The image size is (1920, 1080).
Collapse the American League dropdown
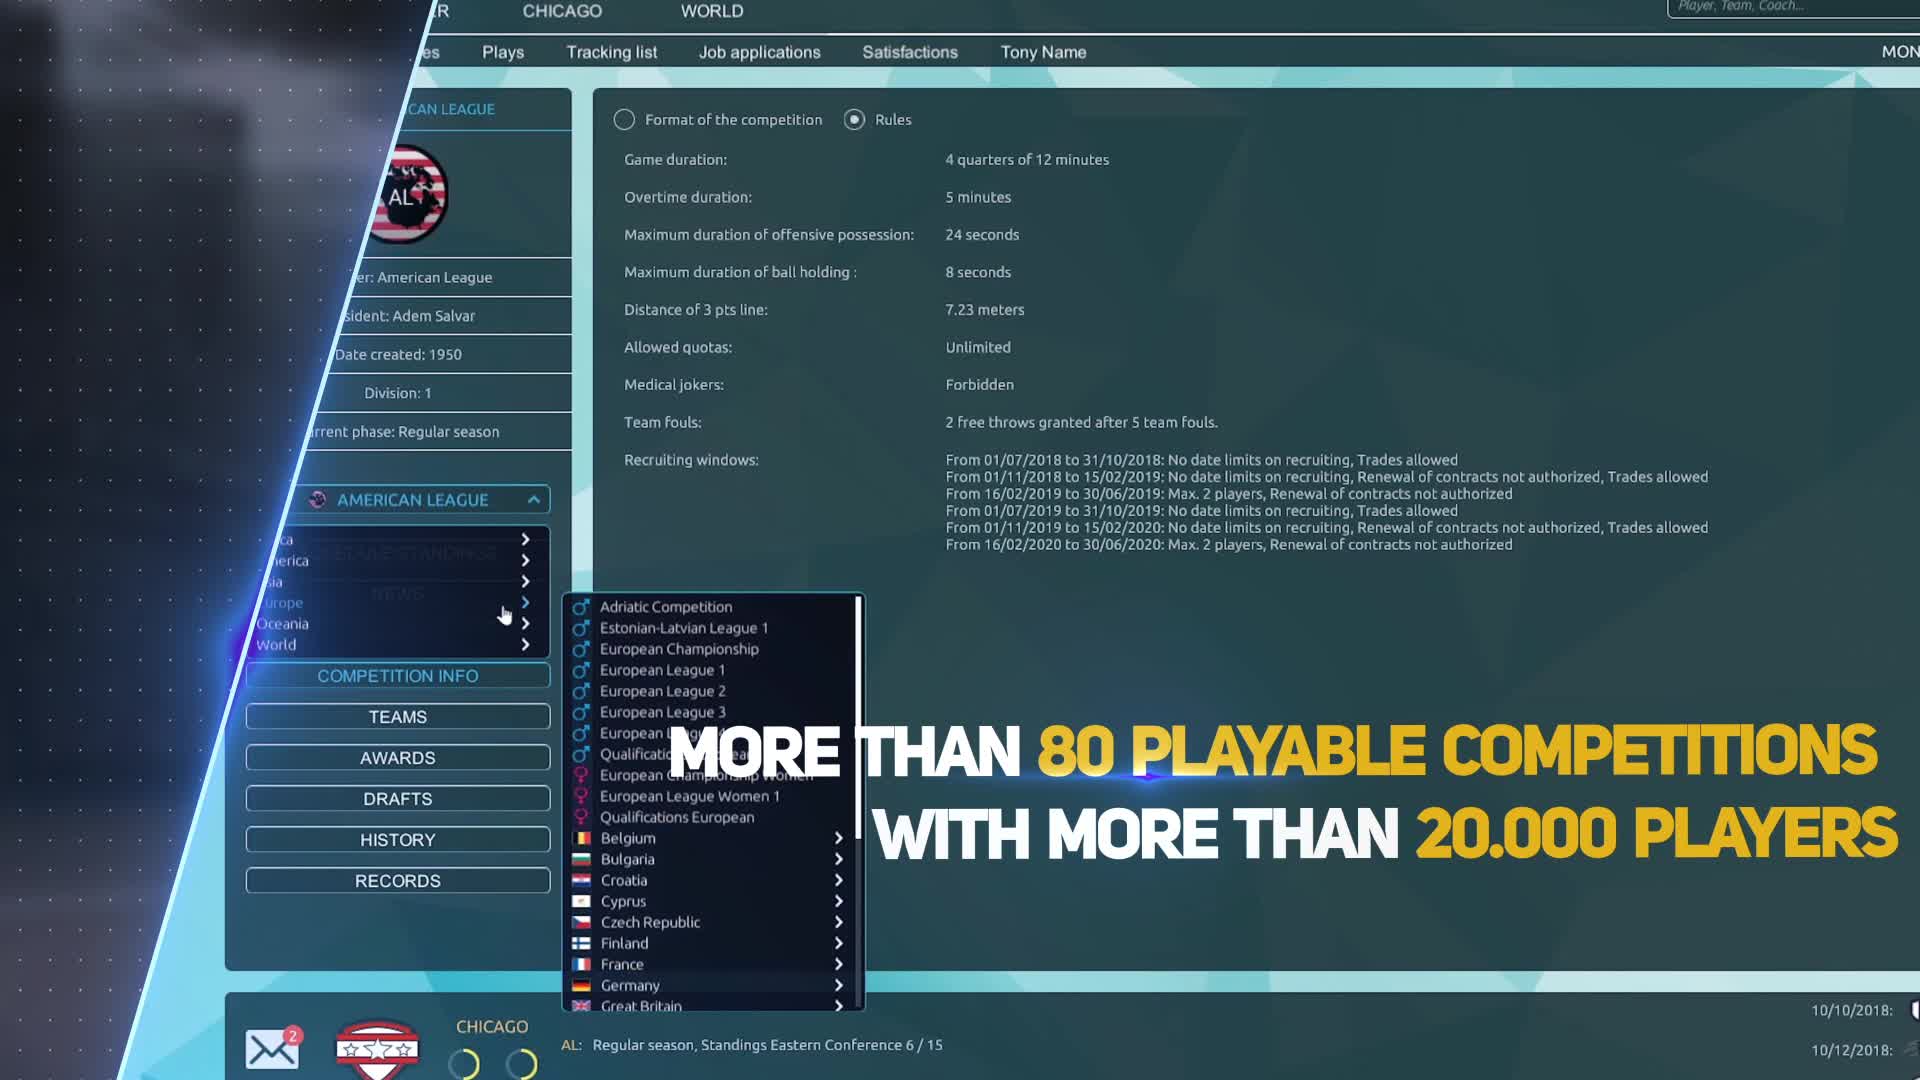click(534, 500)
